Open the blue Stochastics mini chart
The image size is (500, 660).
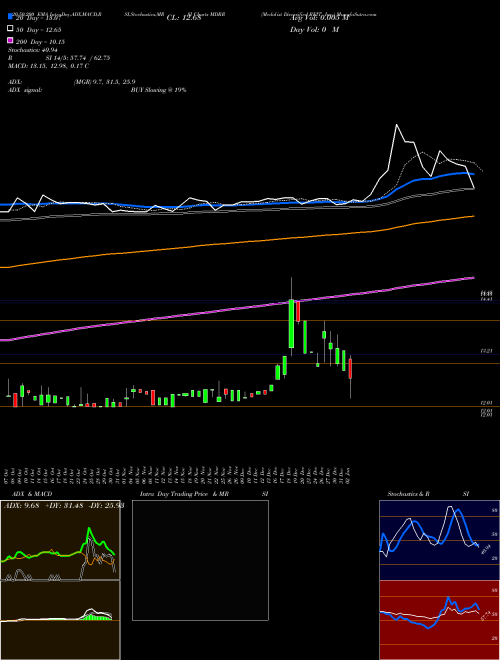pos(439,540)
